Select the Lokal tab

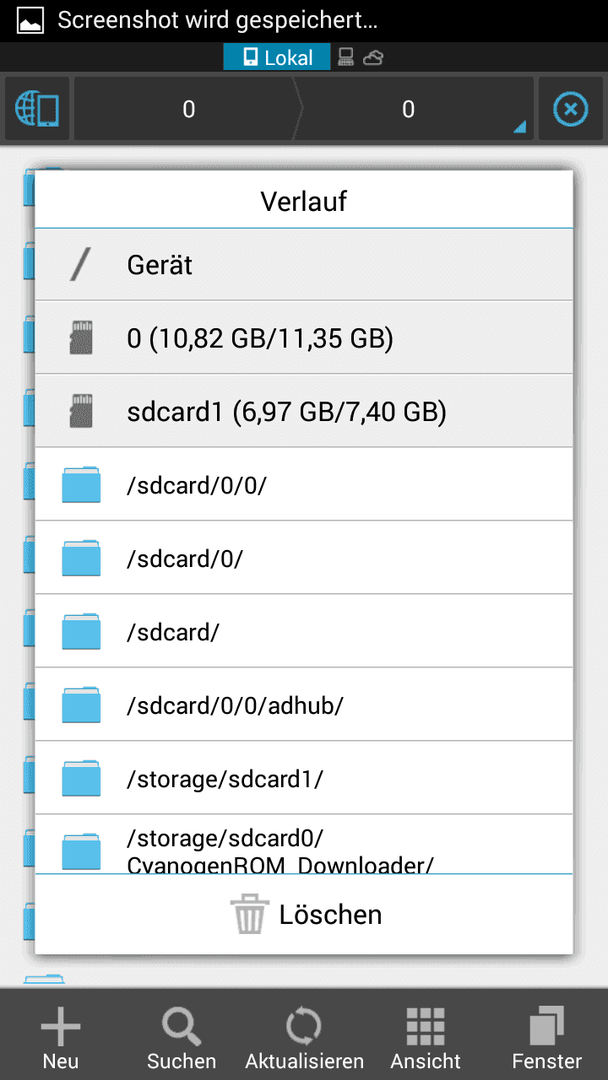[x=277, y=58]
